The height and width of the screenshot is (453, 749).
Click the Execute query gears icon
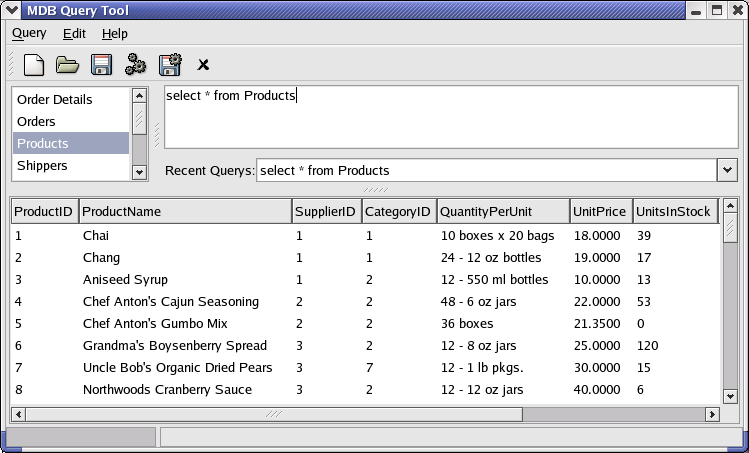coord(135,65)
